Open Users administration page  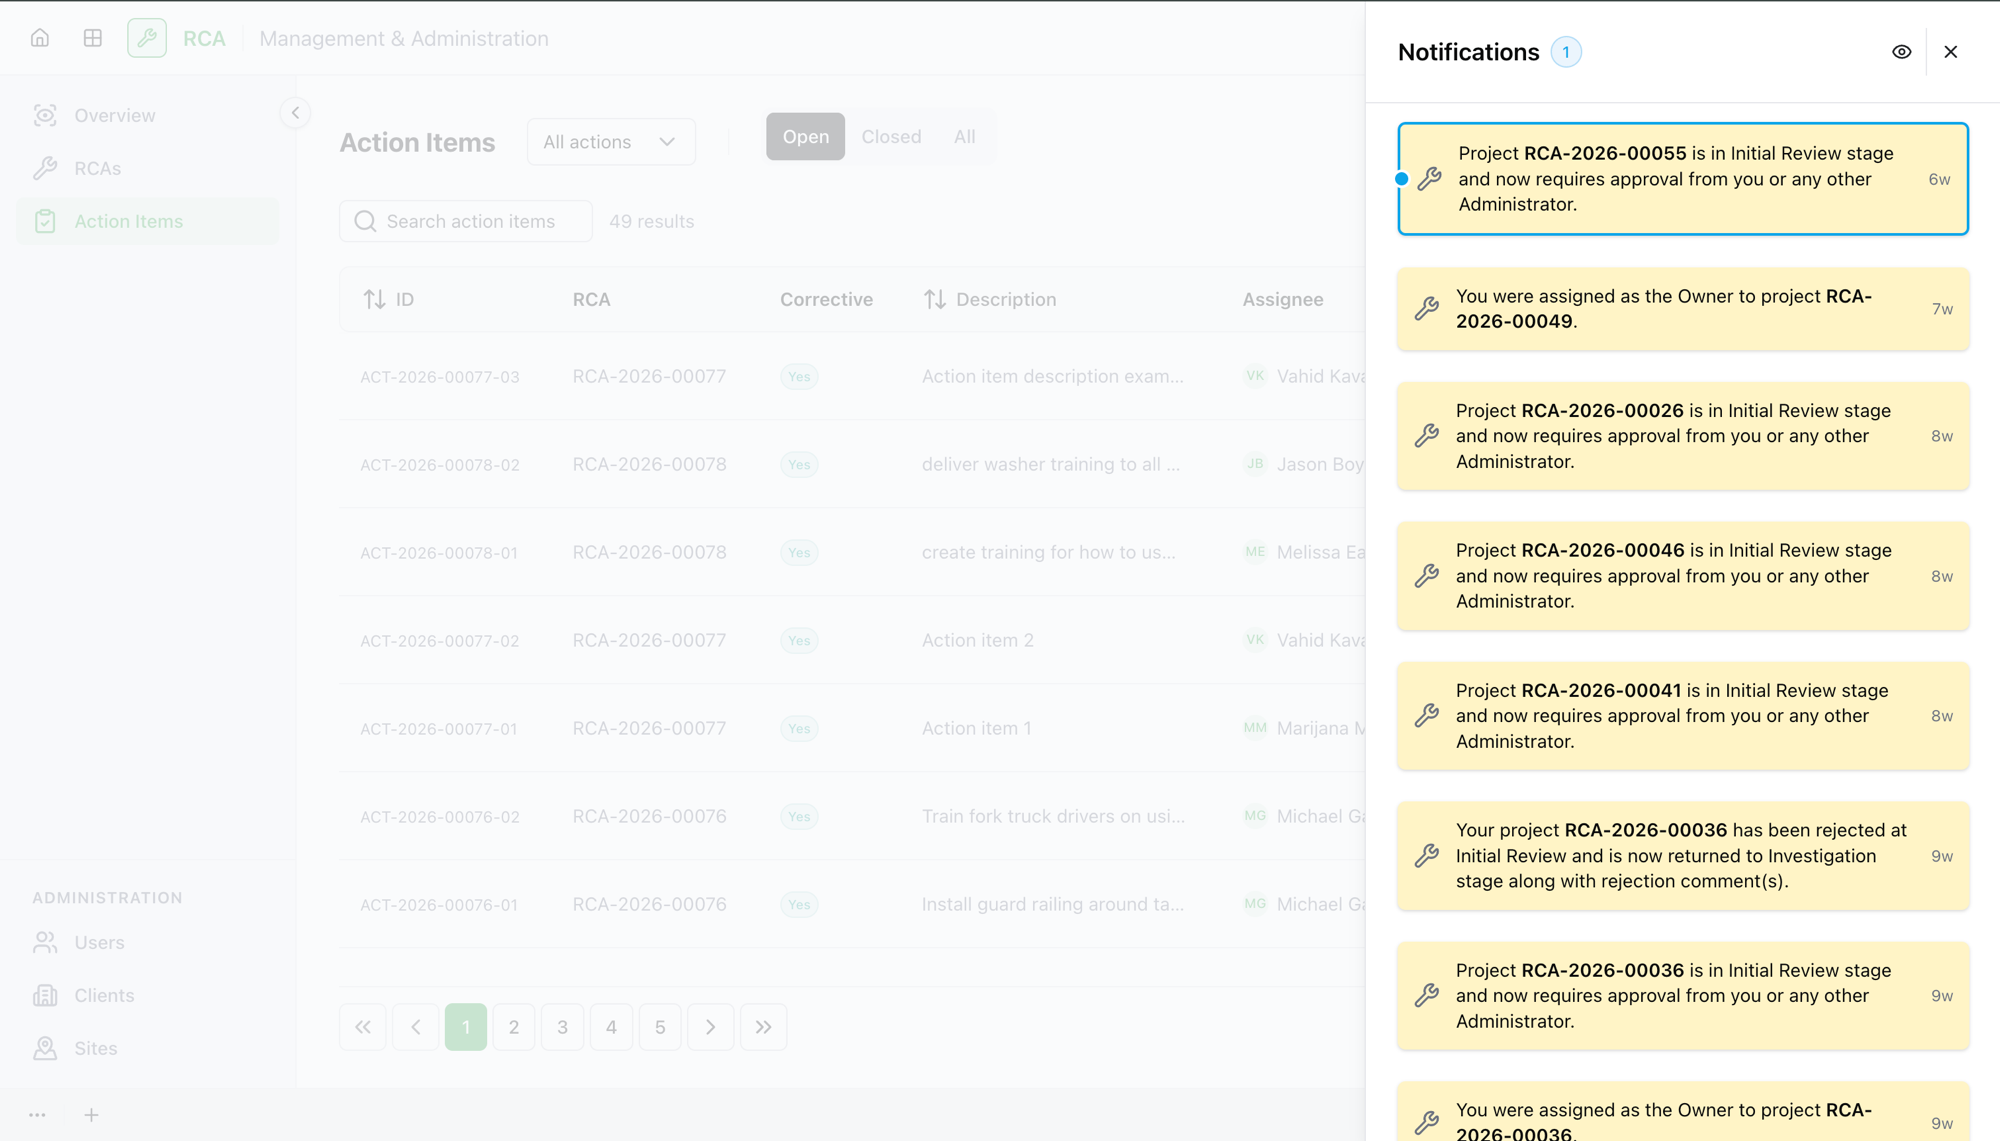coord(148,942)
